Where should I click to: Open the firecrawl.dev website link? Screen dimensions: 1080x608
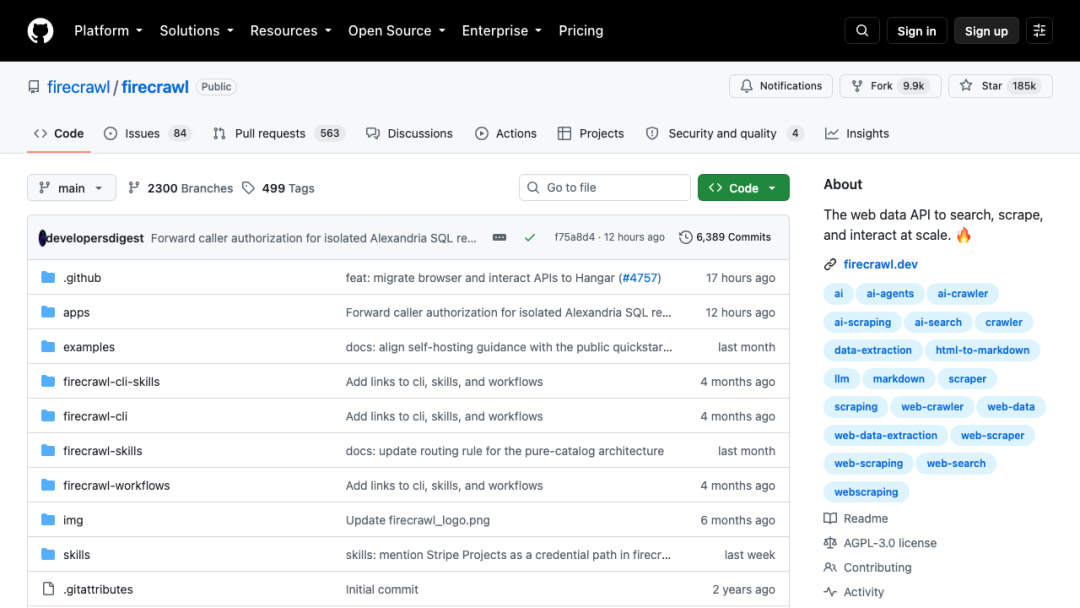point(880,264)
